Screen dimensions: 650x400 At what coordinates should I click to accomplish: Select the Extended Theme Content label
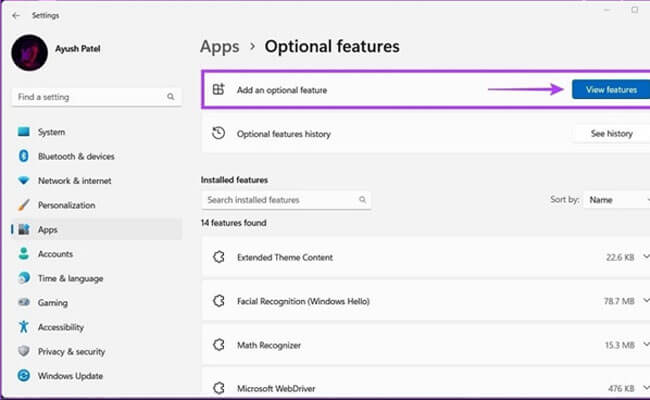285,257
